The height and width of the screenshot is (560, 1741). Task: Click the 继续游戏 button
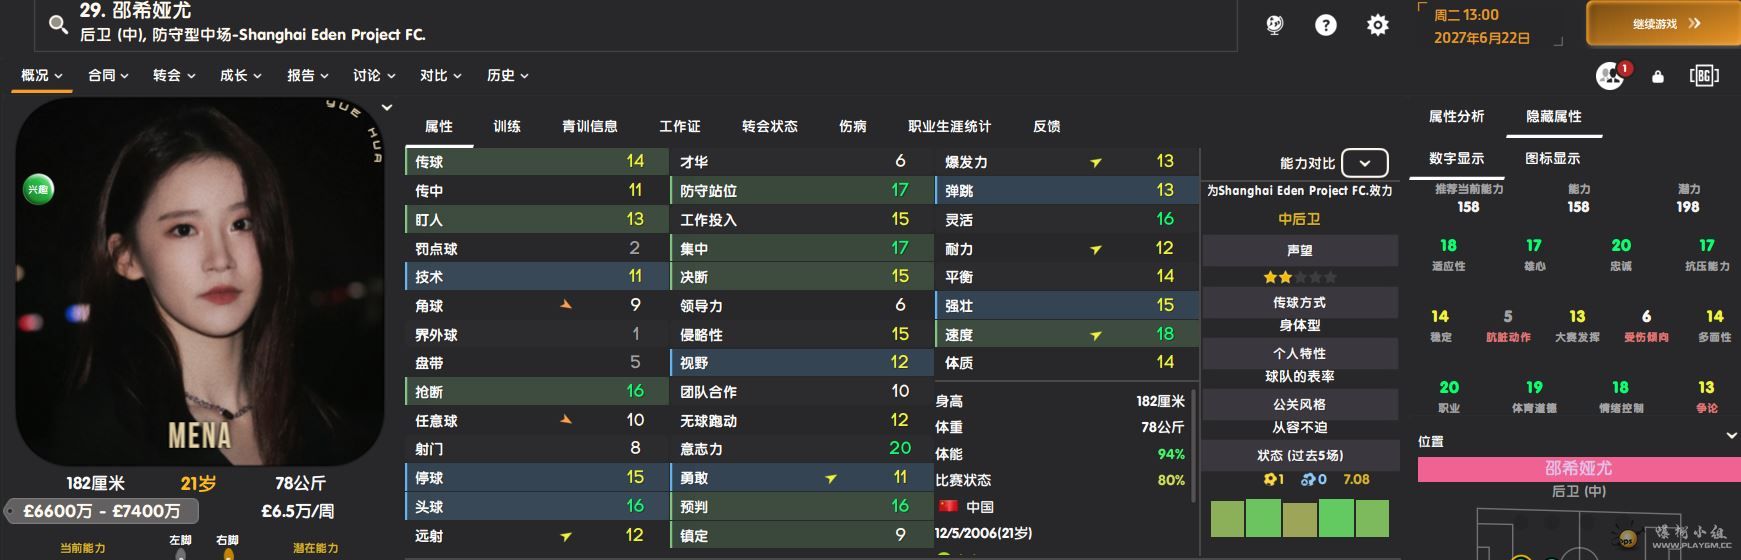point(1662,23)
